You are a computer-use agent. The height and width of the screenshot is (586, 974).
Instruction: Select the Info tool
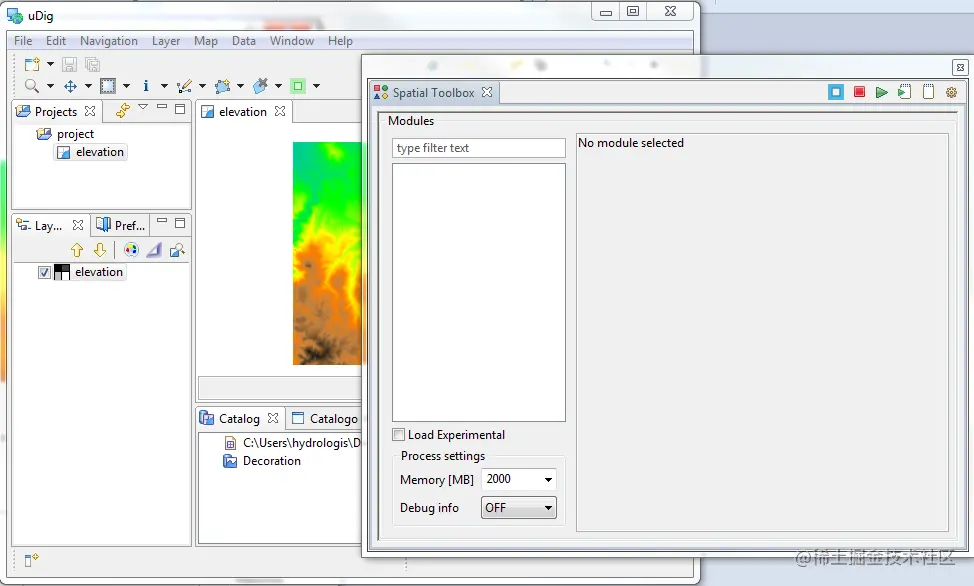pyautogui.click(x=146, y=86)
